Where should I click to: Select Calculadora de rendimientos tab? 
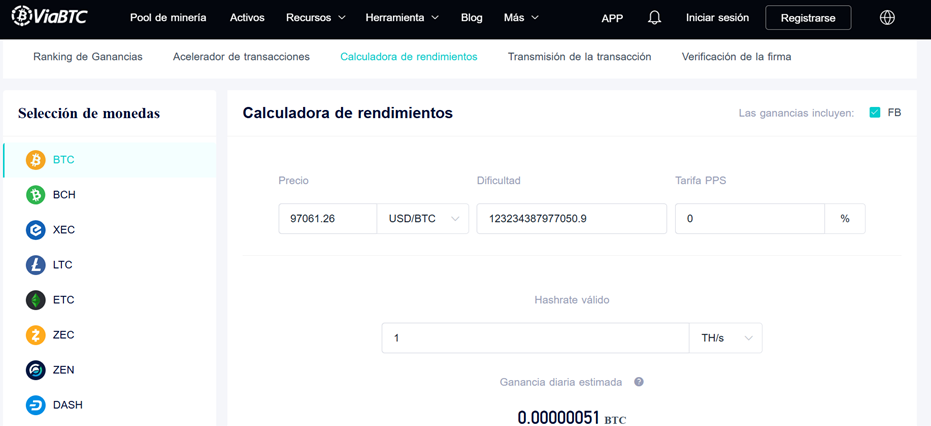coord(408,57)
